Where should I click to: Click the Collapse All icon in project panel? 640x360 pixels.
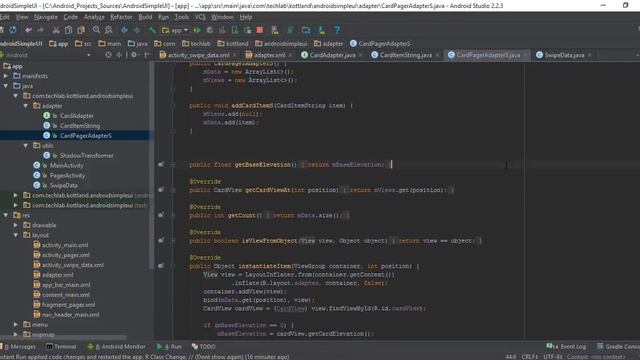pos(119,55)
